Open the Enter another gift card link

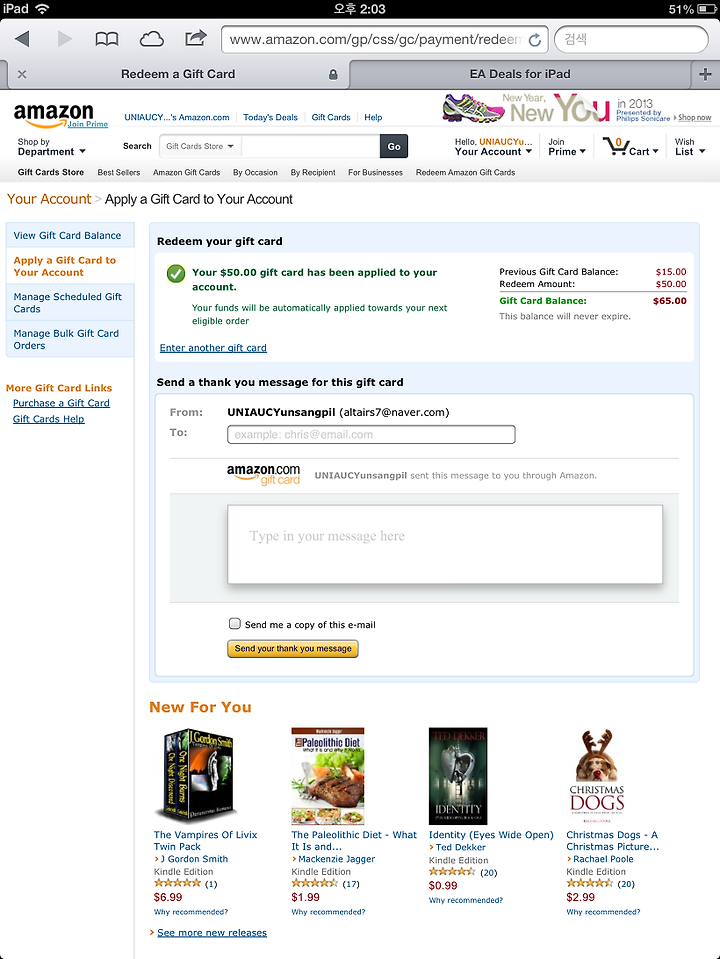click(213, 348)
